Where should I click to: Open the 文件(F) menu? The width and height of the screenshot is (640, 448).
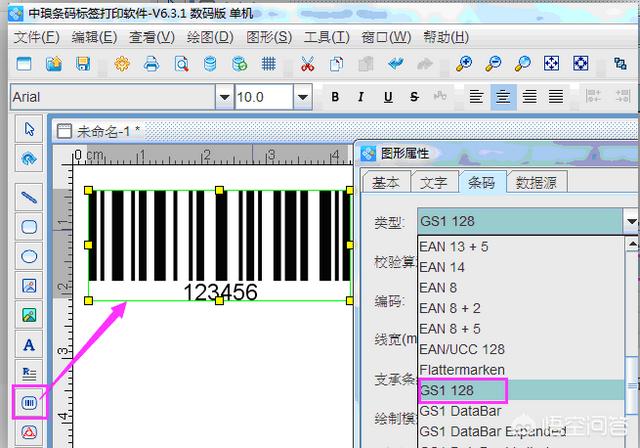37,38
